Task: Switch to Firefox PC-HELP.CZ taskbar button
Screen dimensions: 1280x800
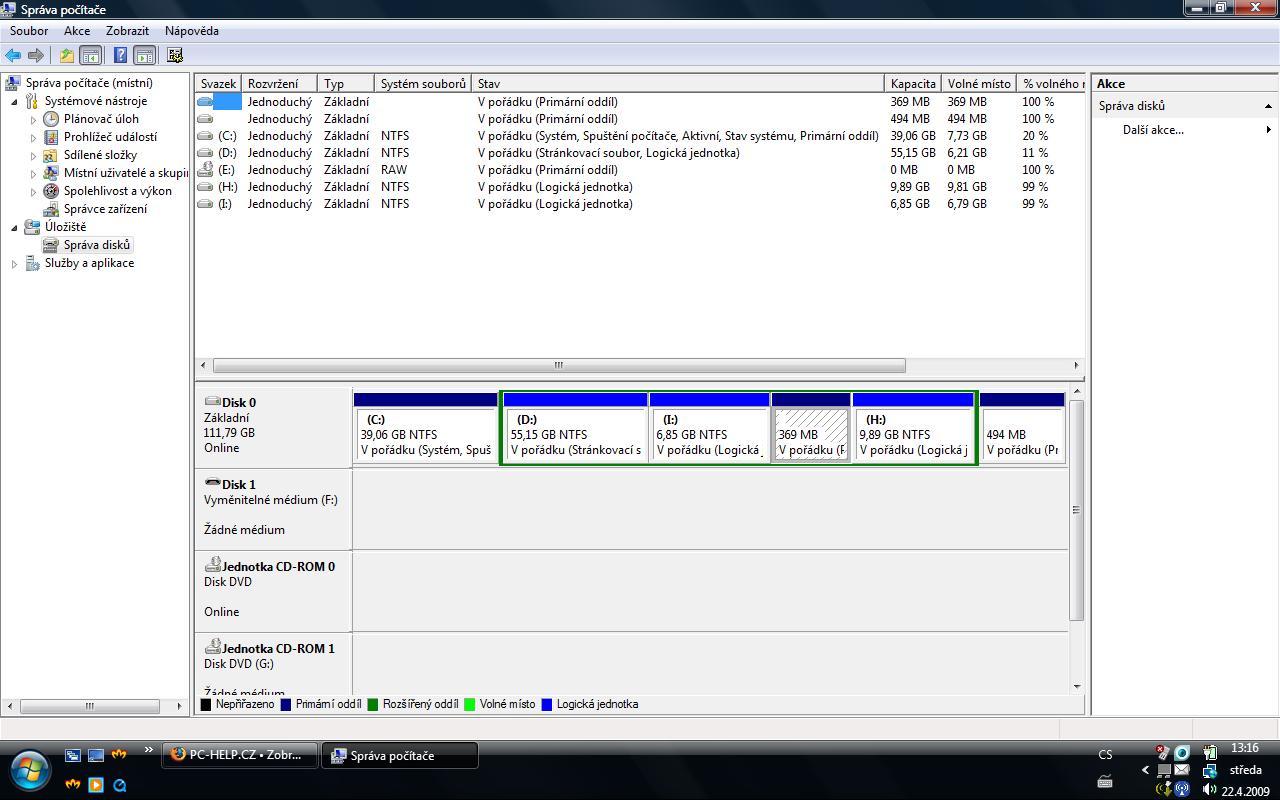Action: coord(239,755)
